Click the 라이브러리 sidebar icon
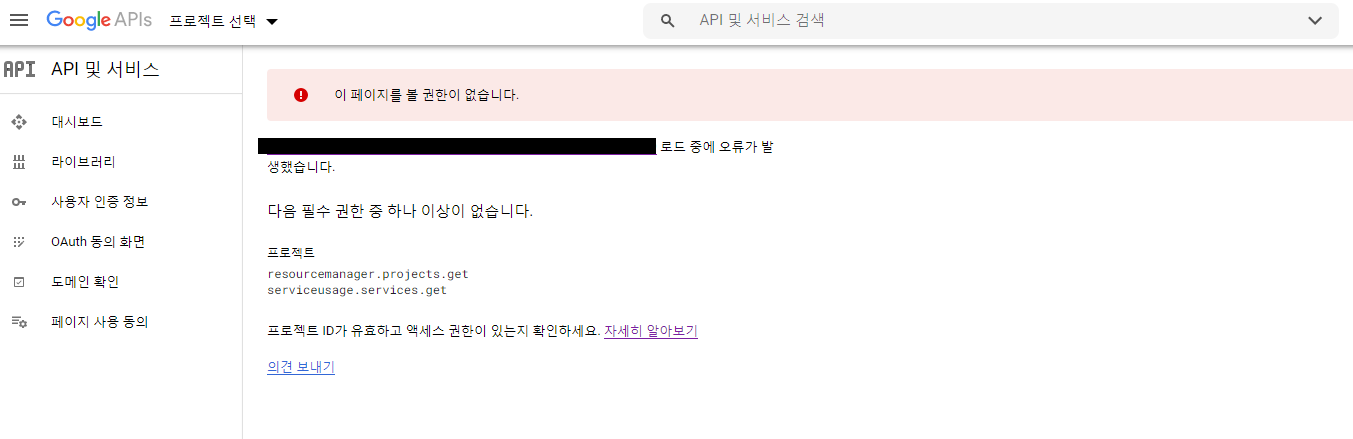1353x439 pixels. [x=18, y=162]
